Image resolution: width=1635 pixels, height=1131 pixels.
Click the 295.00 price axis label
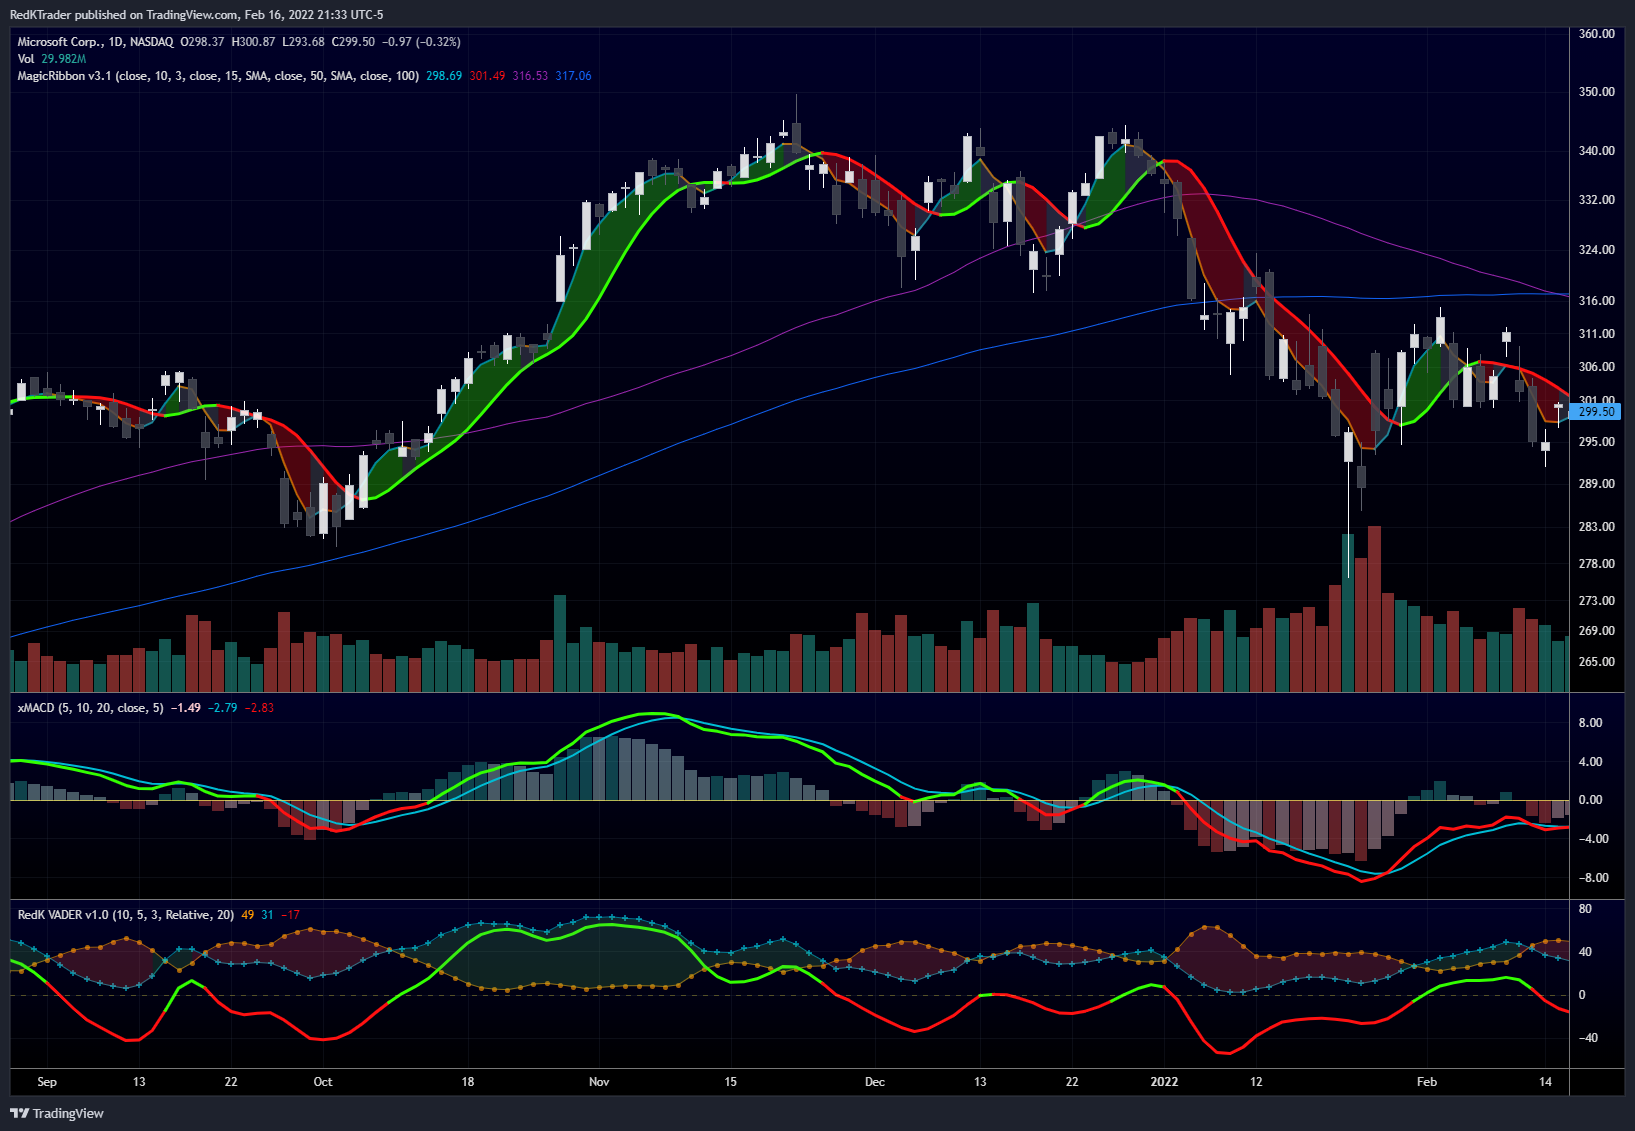pyautogui.click(x=1596, y=442)
